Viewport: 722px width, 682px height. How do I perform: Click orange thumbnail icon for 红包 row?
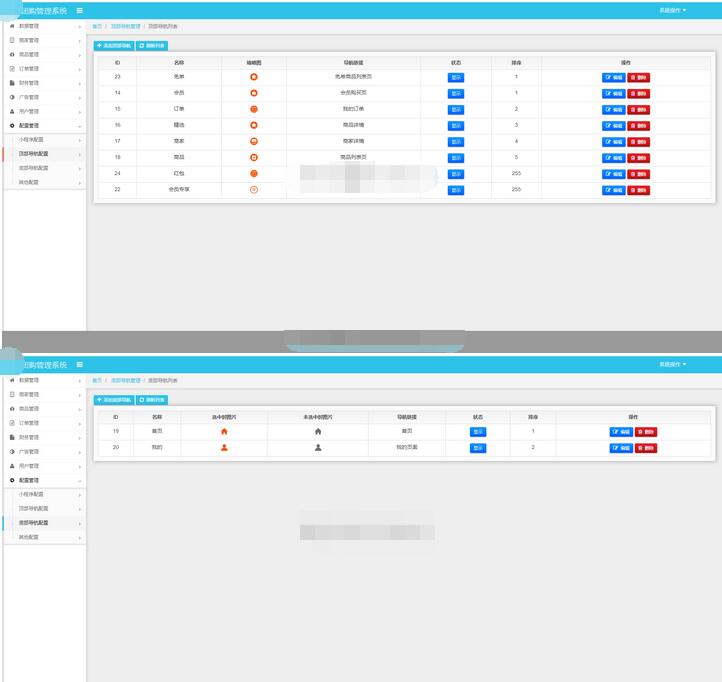click(254, 173)
